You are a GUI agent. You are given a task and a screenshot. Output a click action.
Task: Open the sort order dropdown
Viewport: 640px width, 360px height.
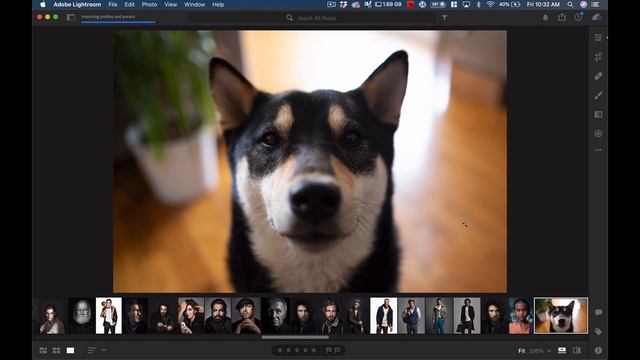[x=97, y=350]
